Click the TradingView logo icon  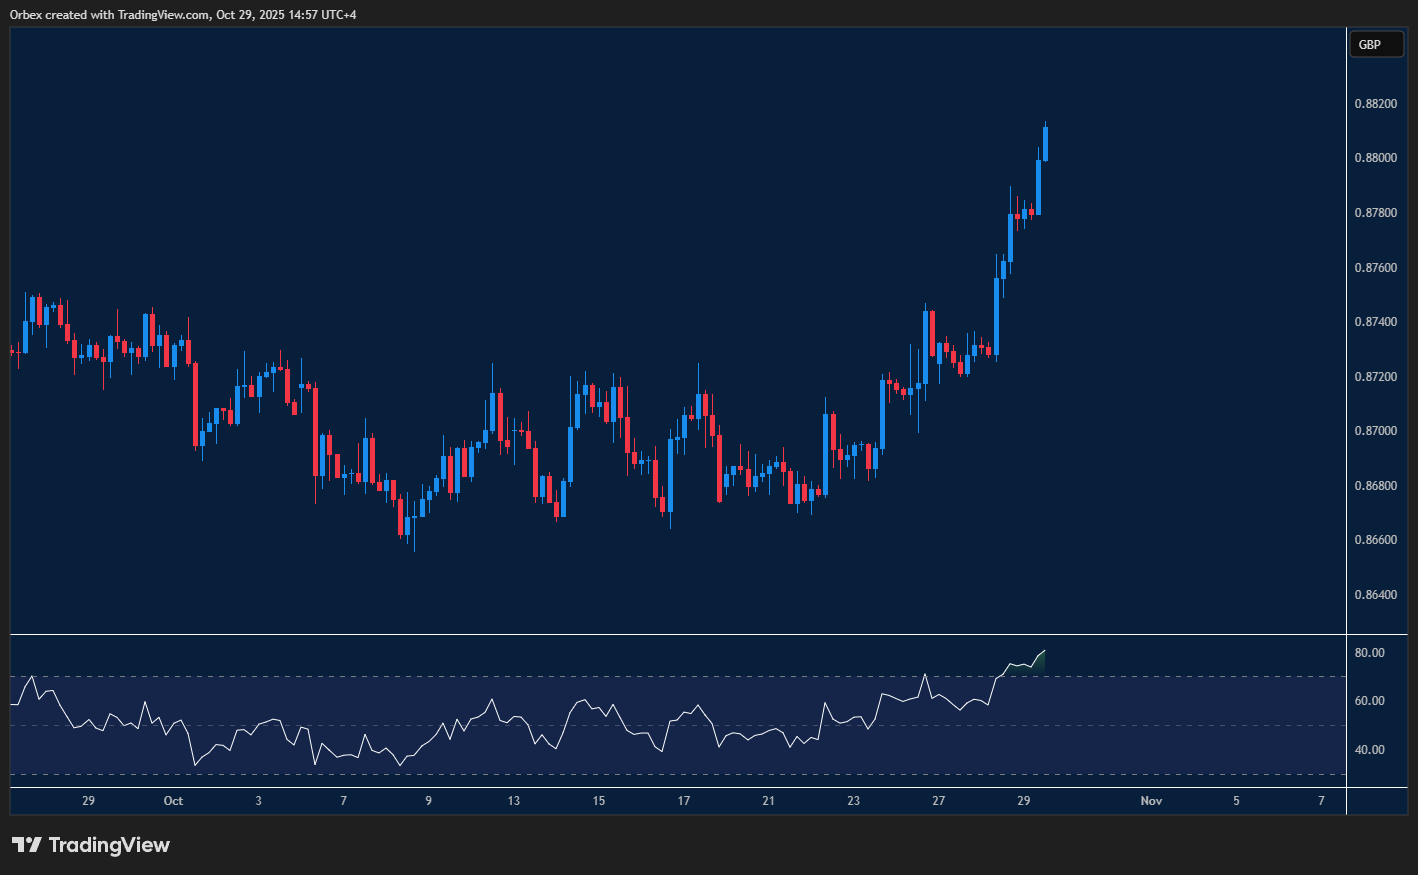coord(28,845)
